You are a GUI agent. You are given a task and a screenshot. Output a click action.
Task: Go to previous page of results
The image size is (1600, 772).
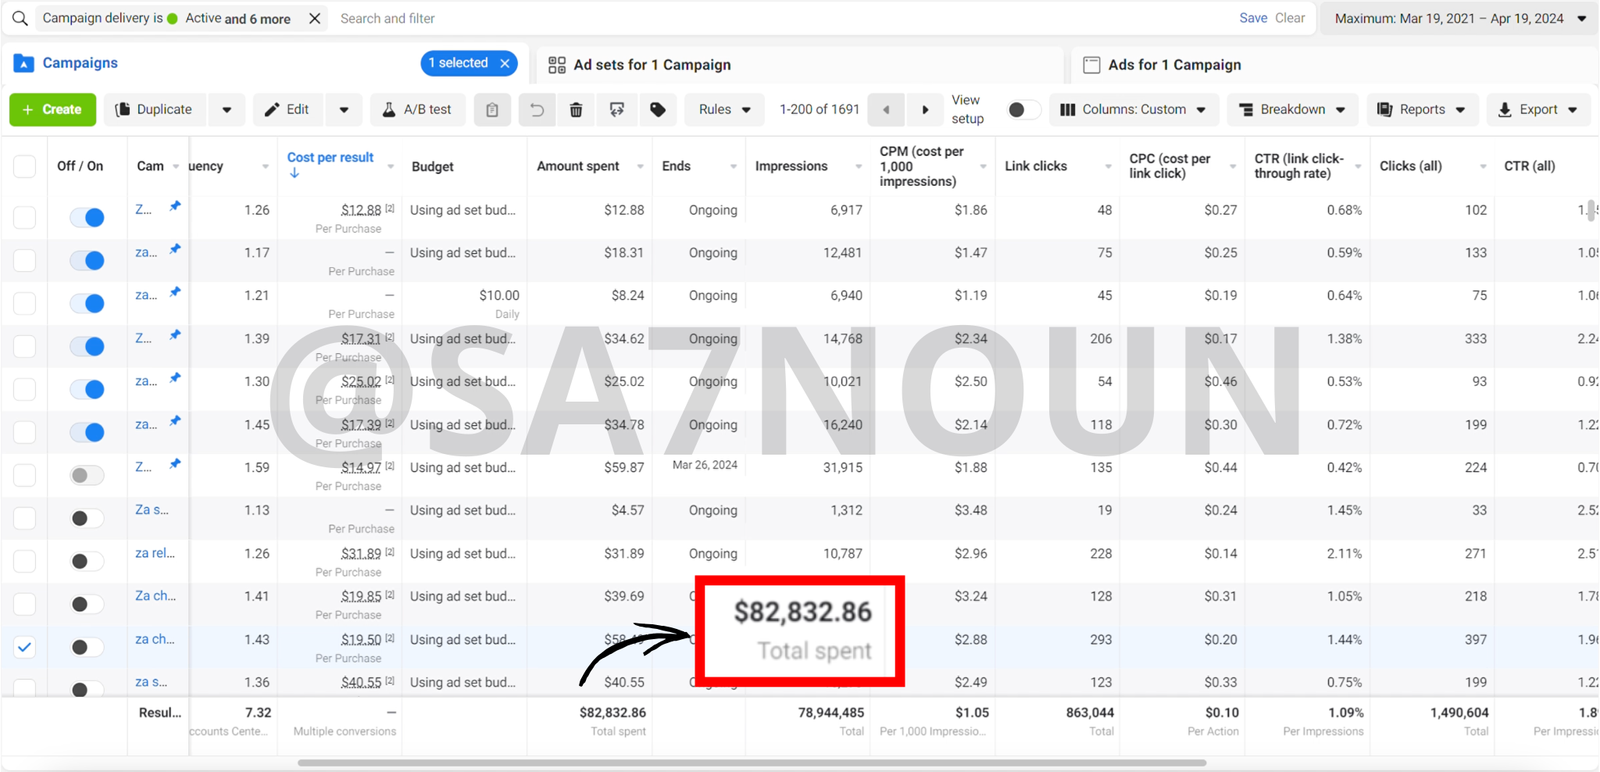[886, 110]
